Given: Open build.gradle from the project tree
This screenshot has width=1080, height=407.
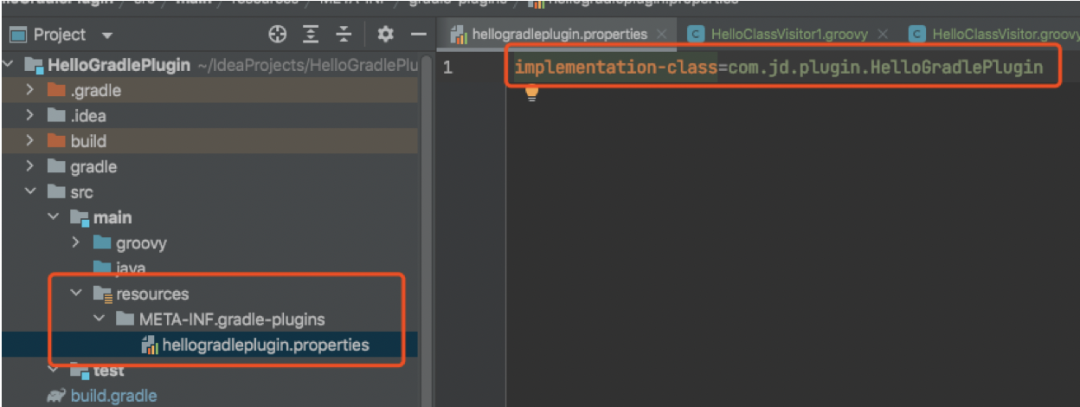Looking at the screenshot, I should tap(113, 396).
